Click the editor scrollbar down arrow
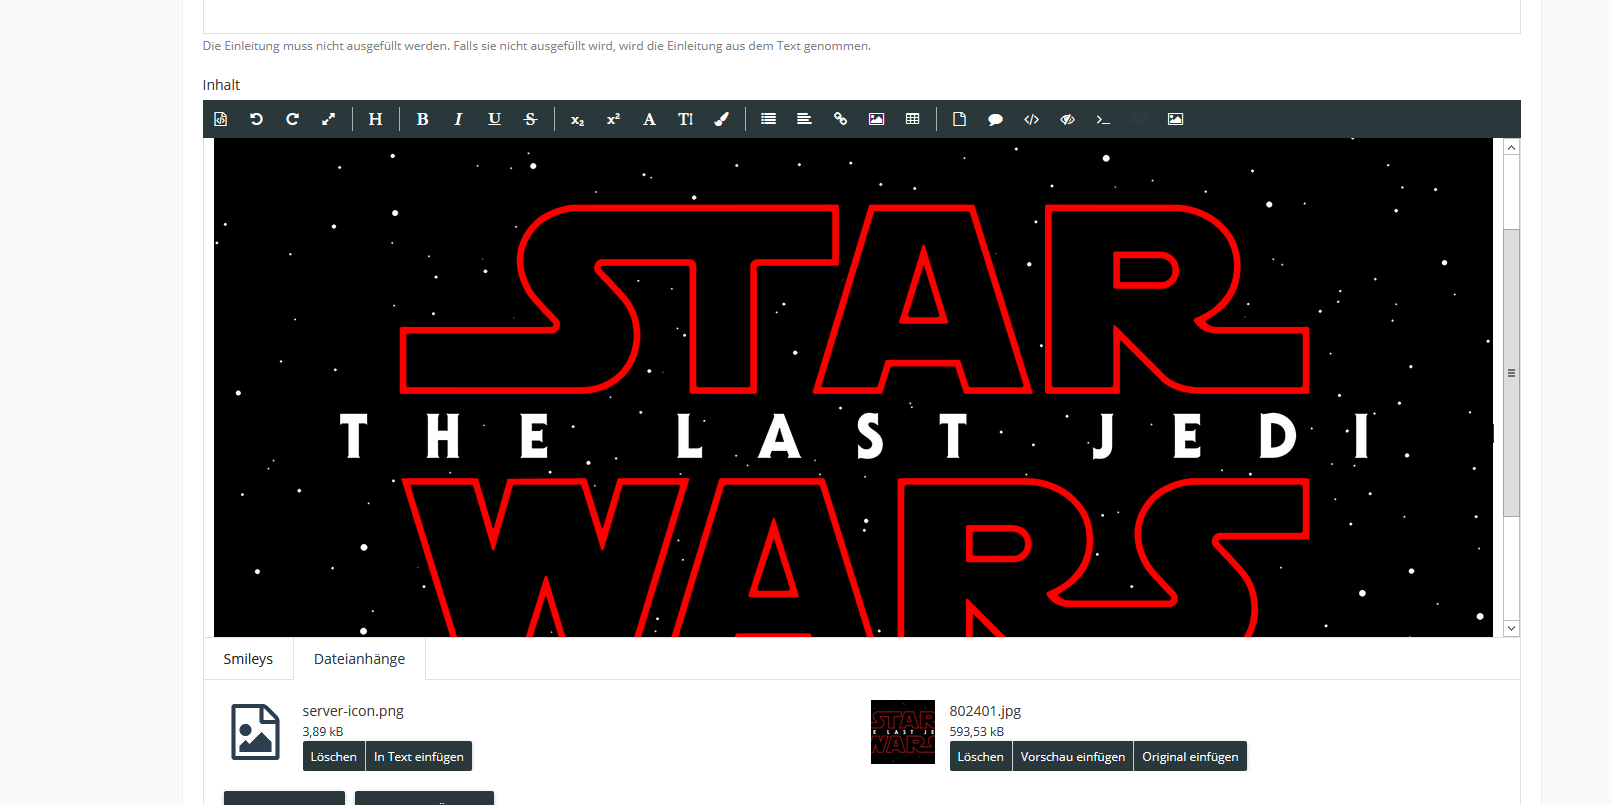This screenshot has height=805, width=1612. coord(1511,628)
